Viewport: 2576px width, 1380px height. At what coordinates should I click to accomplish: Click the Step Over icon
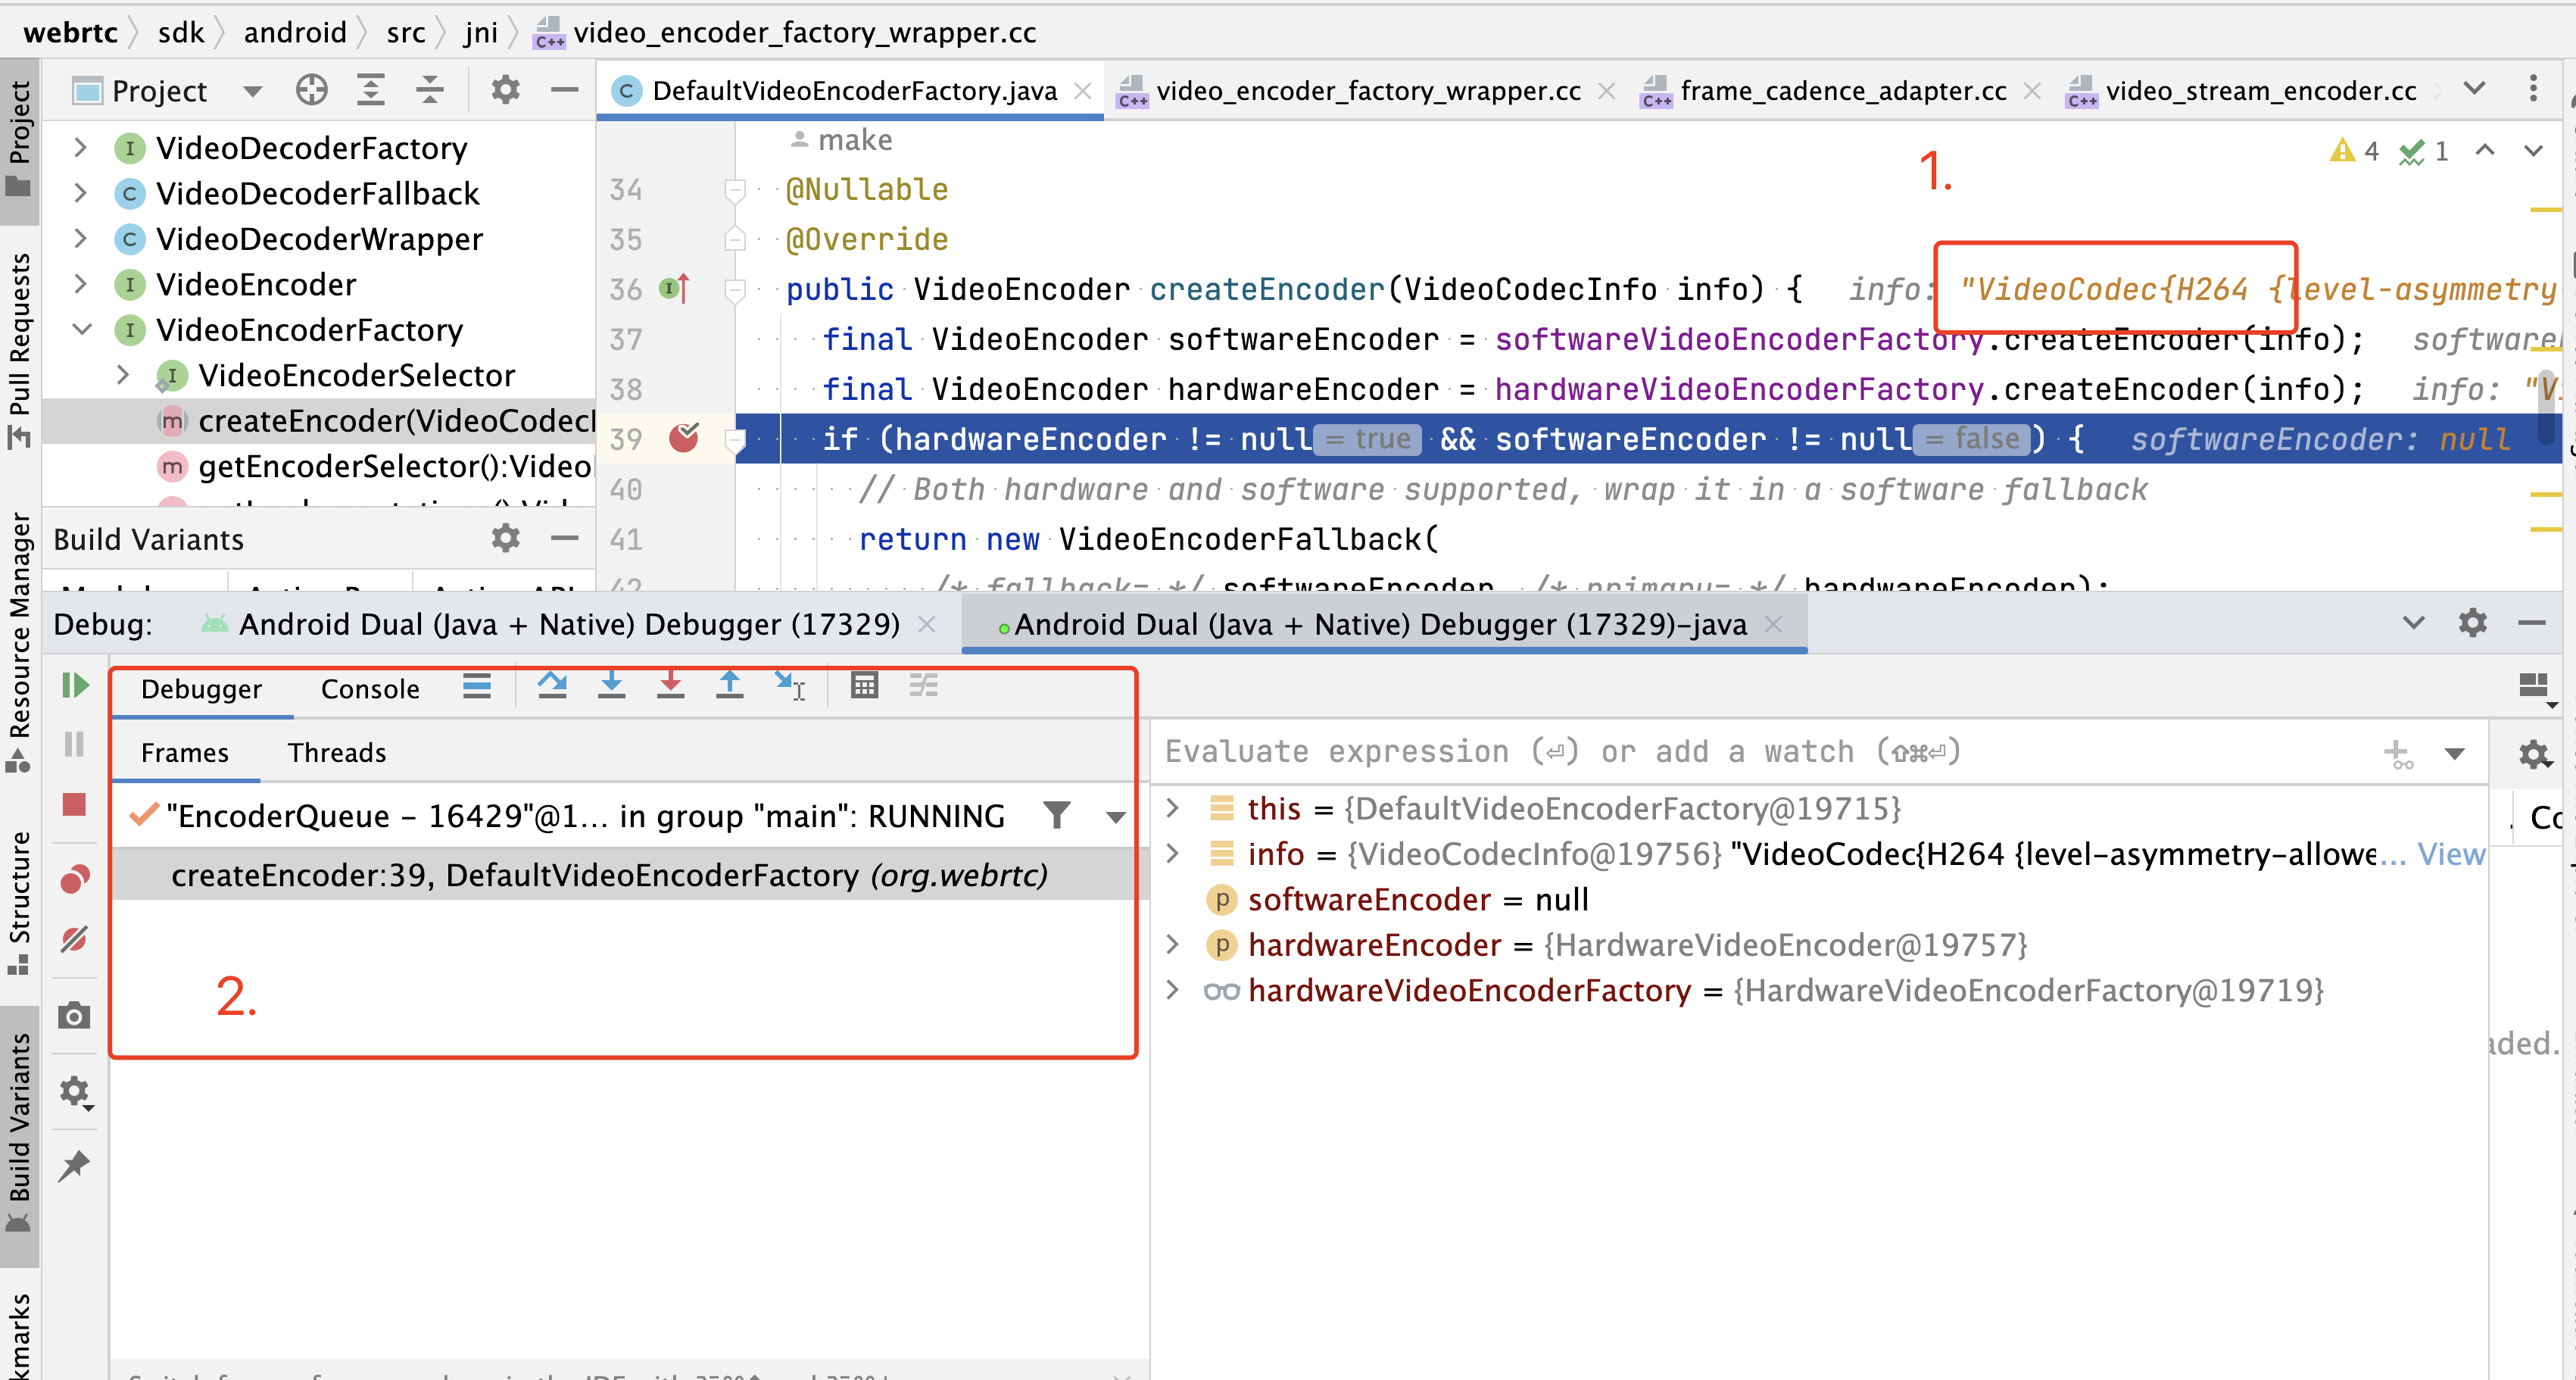pyautogui.click(x=552, y=686)
